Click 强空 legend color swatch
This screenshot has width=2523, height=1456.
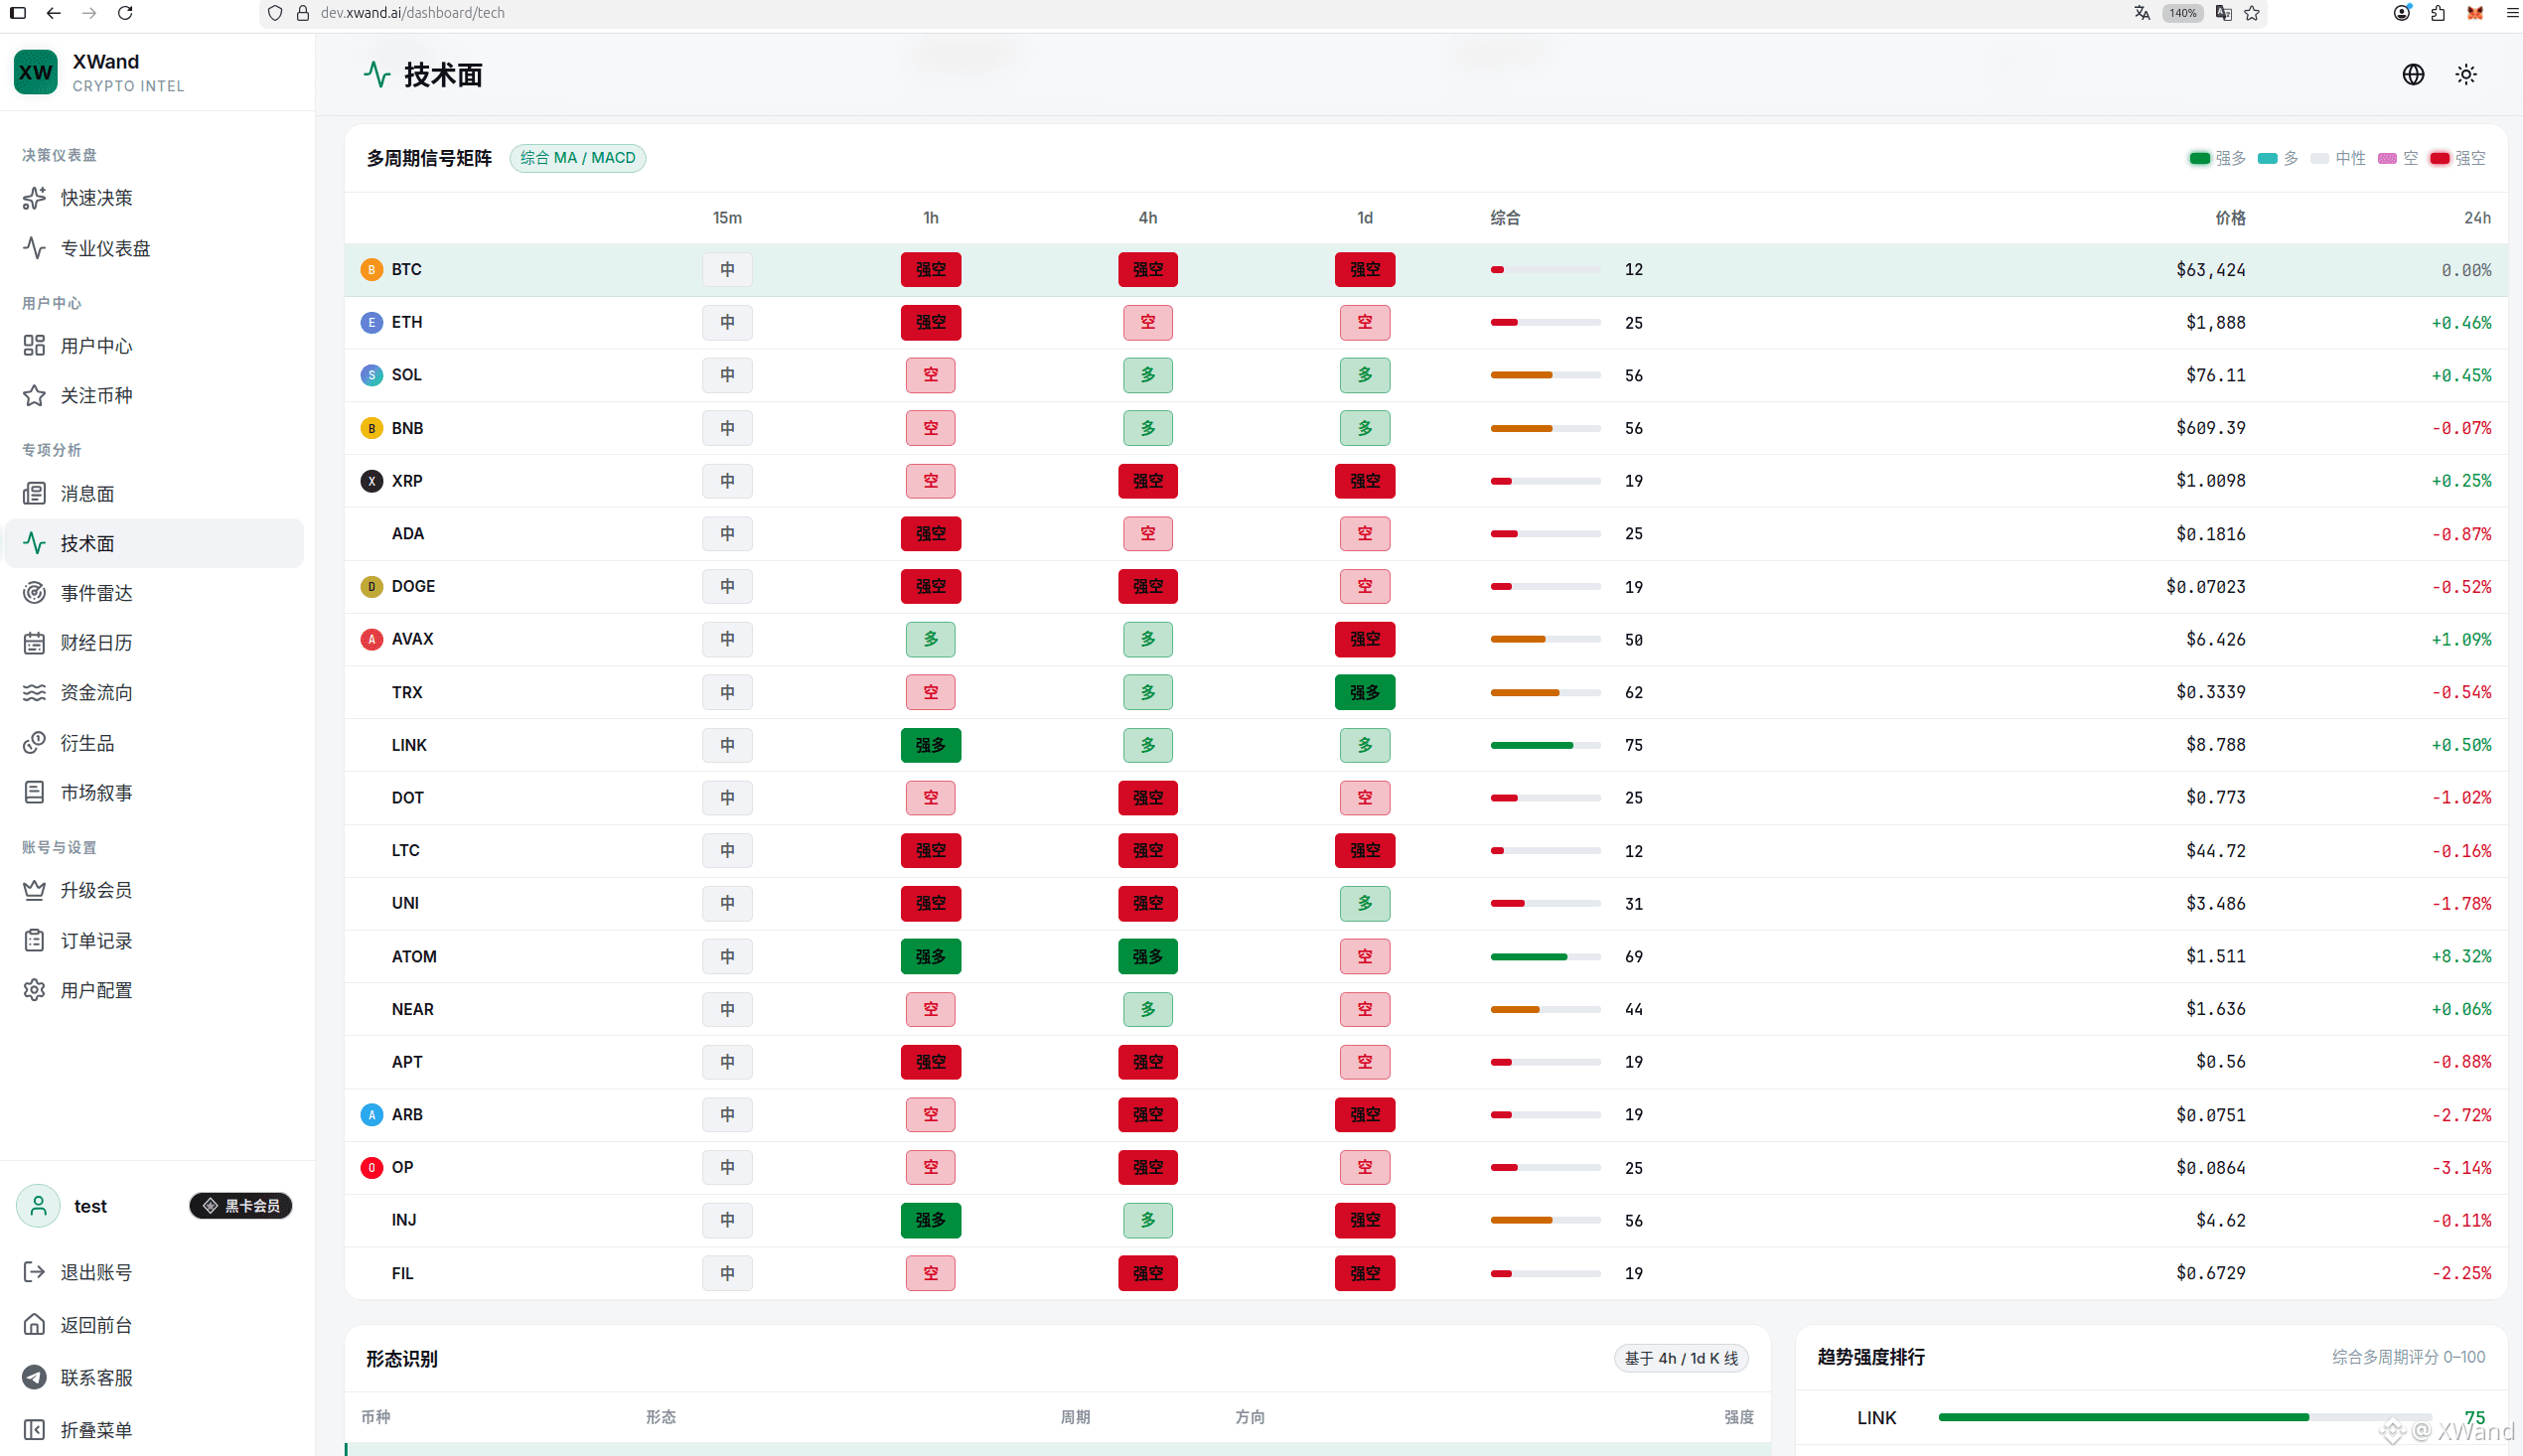point(2440,158)
